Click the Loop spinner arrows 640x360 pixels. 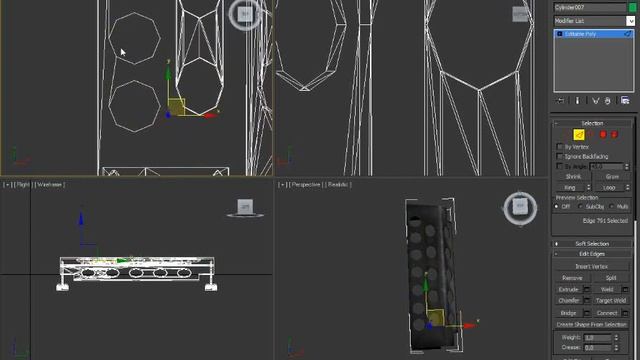[627, 187]
